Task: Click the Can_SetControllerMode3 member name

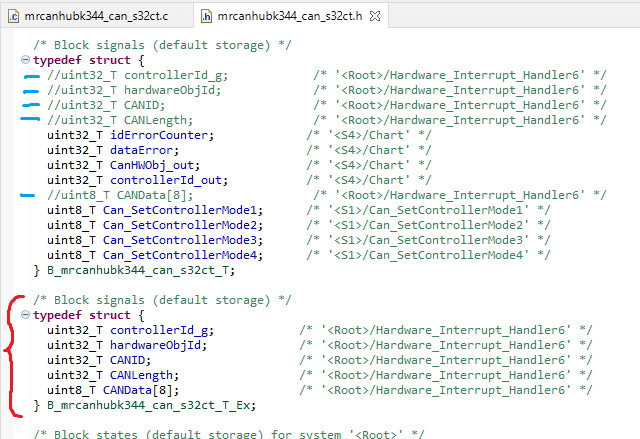Action: [180, 240]
